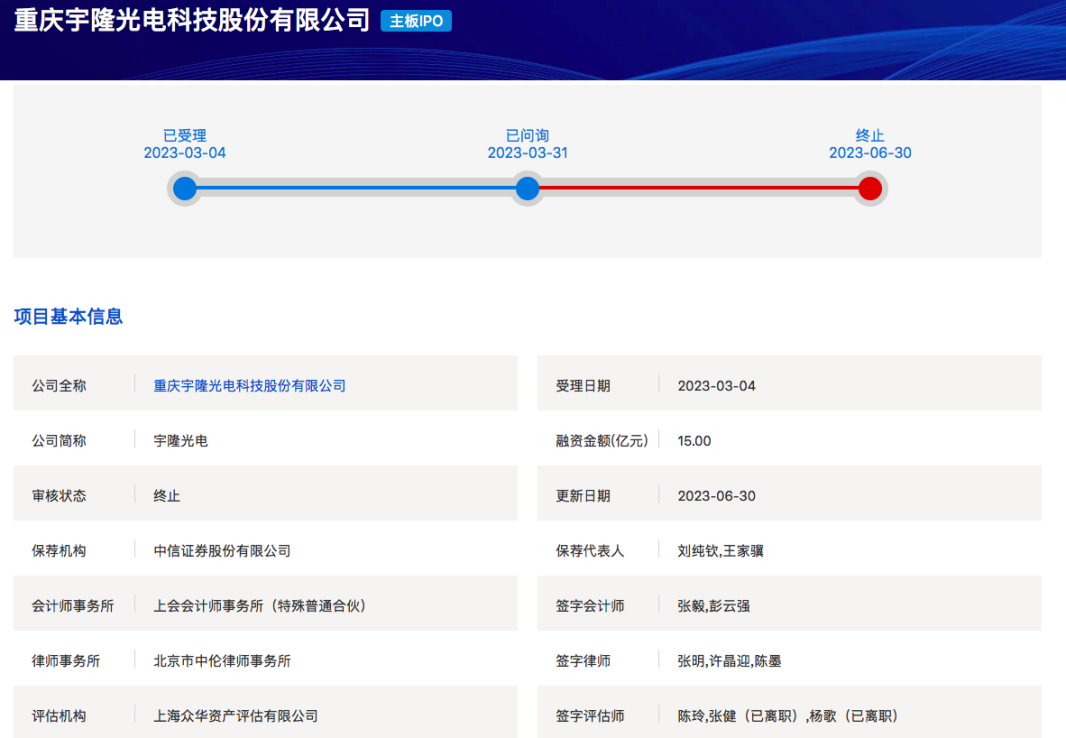
Task: Click the 已受理 timeline label
Action: pyautogui.click(x=185, y=135)
